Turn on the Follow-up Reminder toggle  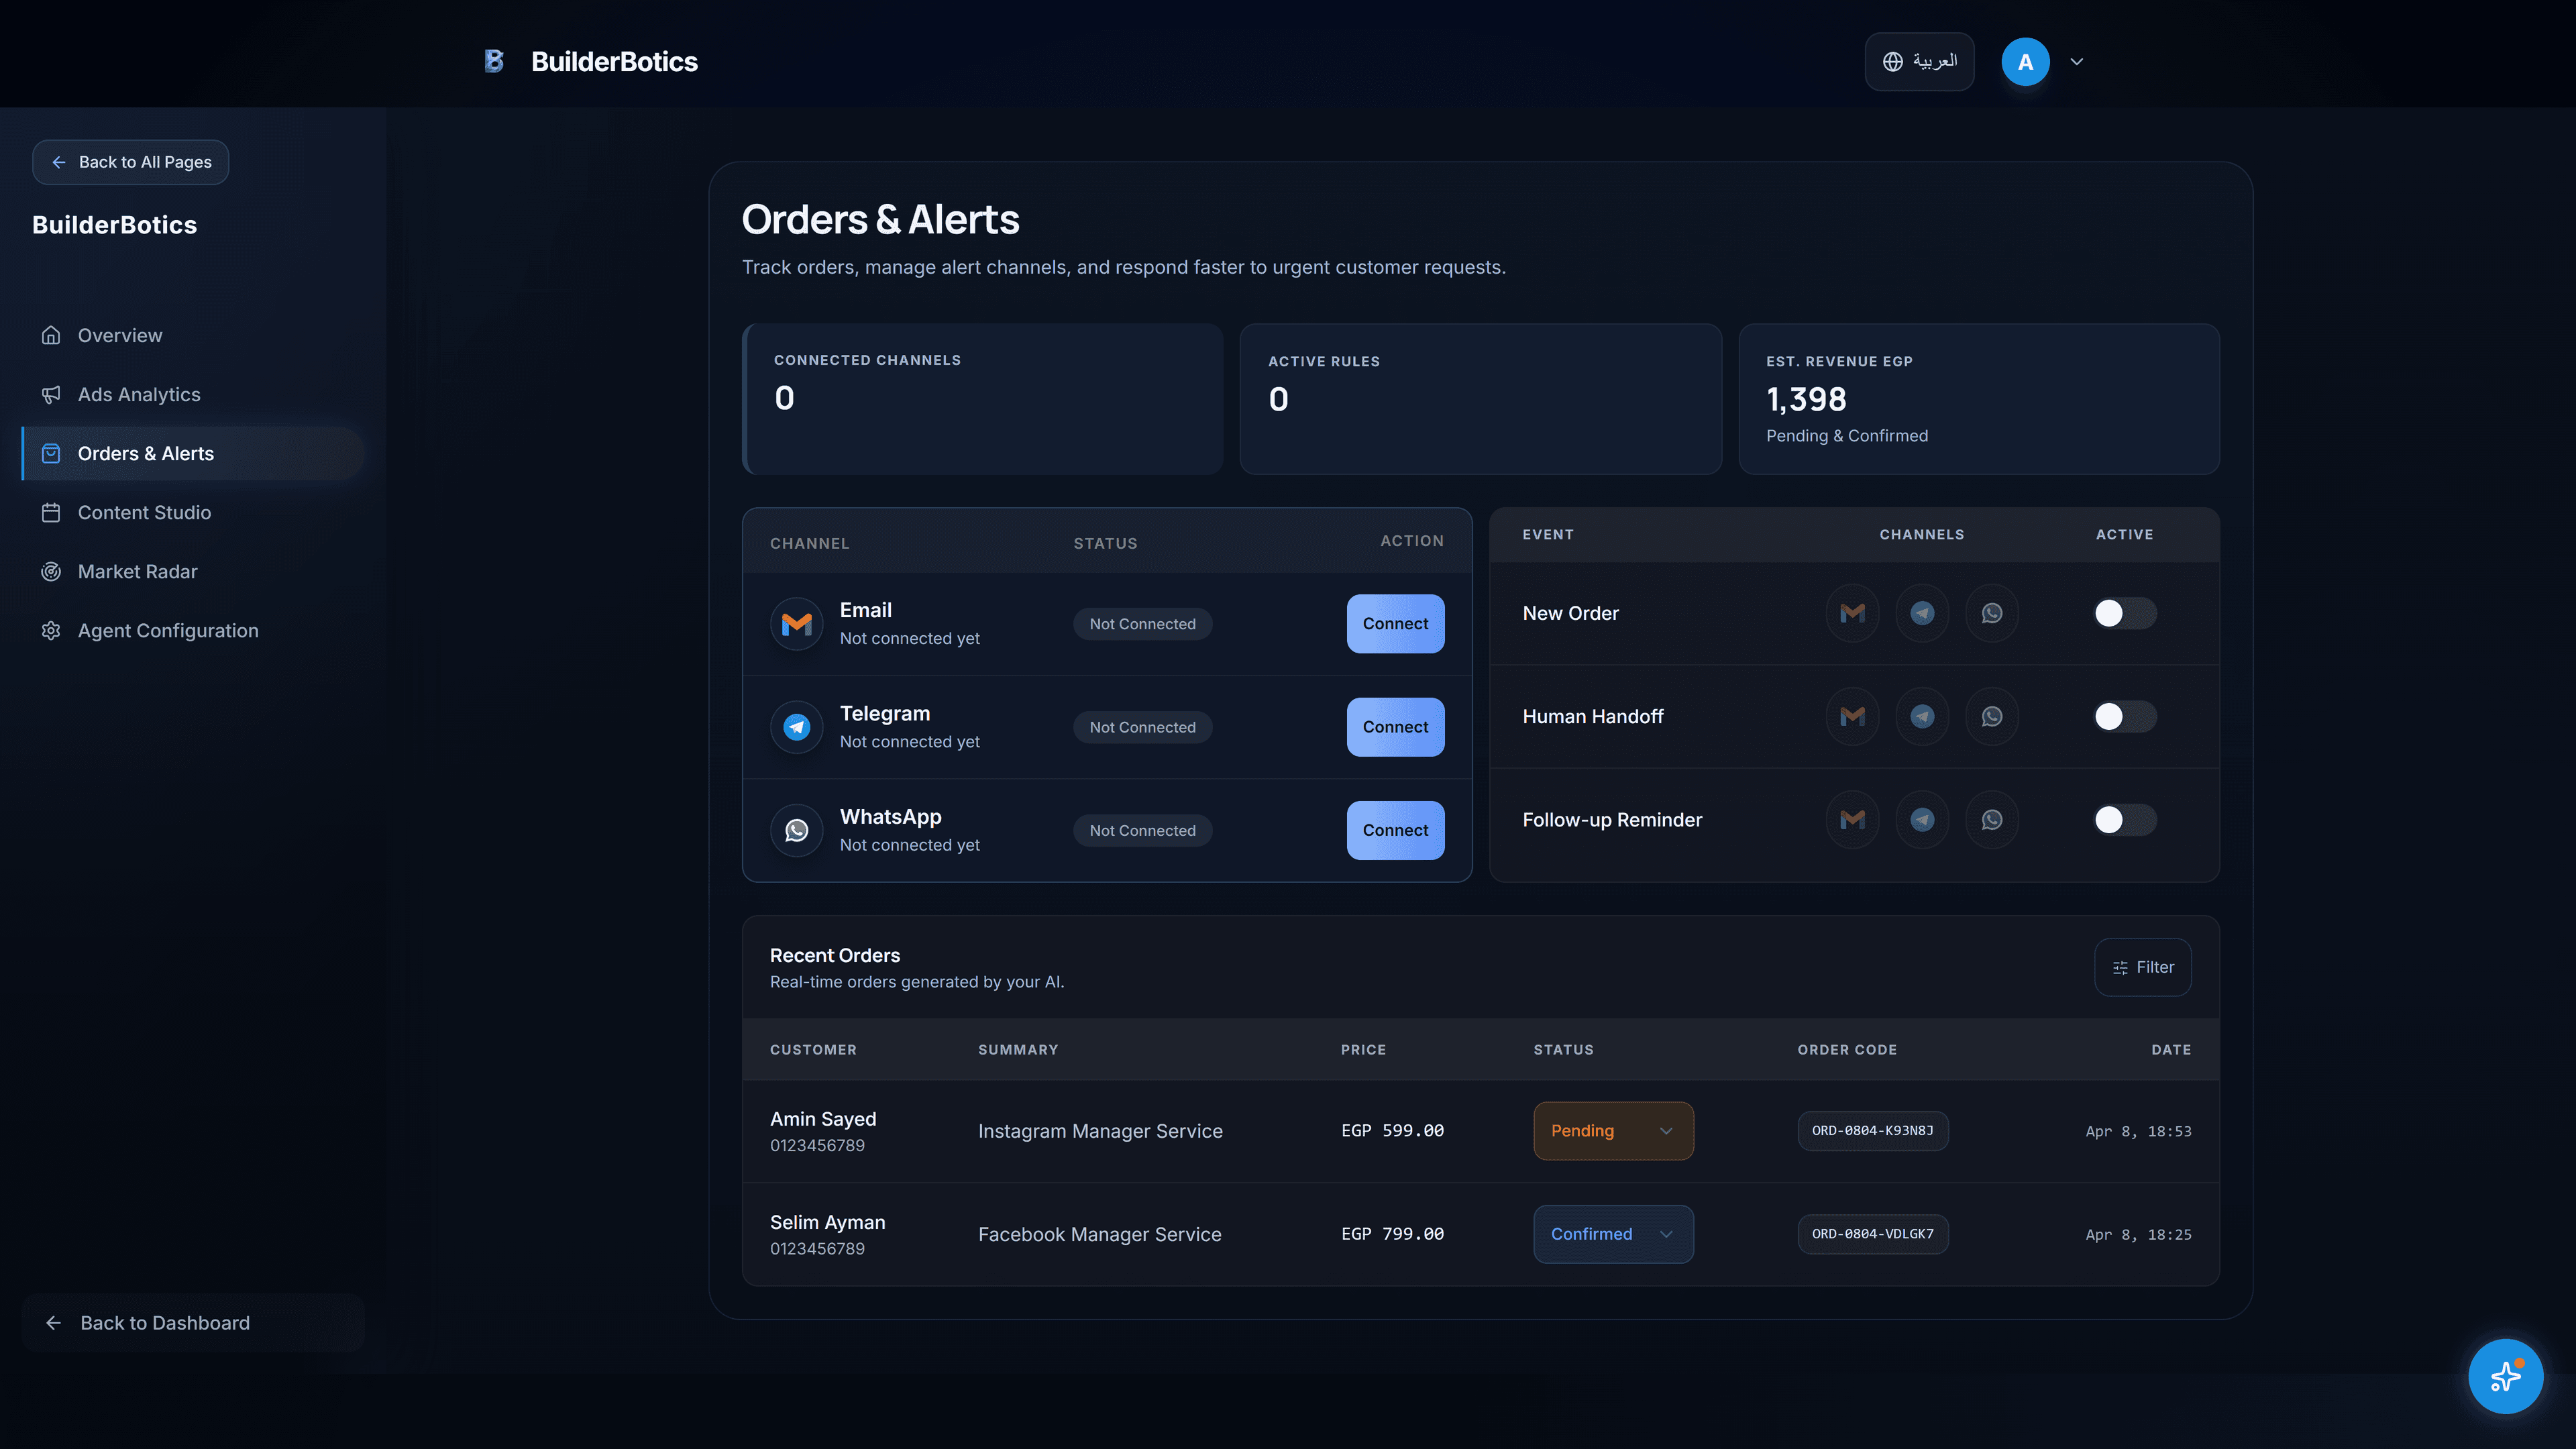pos(2124,819)
